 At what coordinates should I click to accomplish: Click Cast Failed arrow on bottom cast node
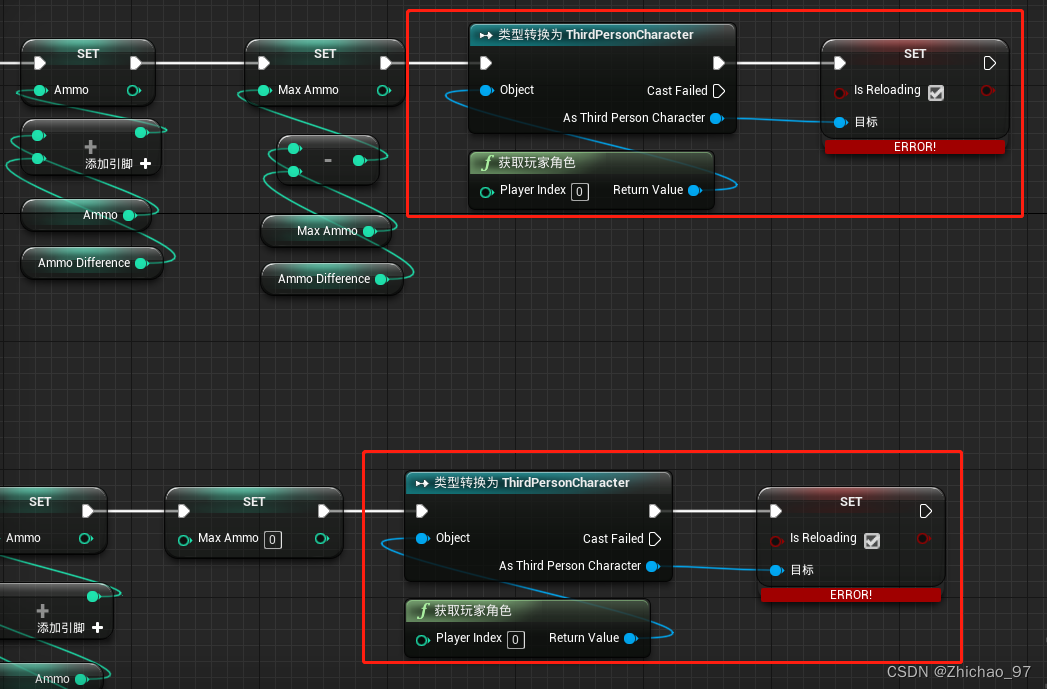pos(656,538)
